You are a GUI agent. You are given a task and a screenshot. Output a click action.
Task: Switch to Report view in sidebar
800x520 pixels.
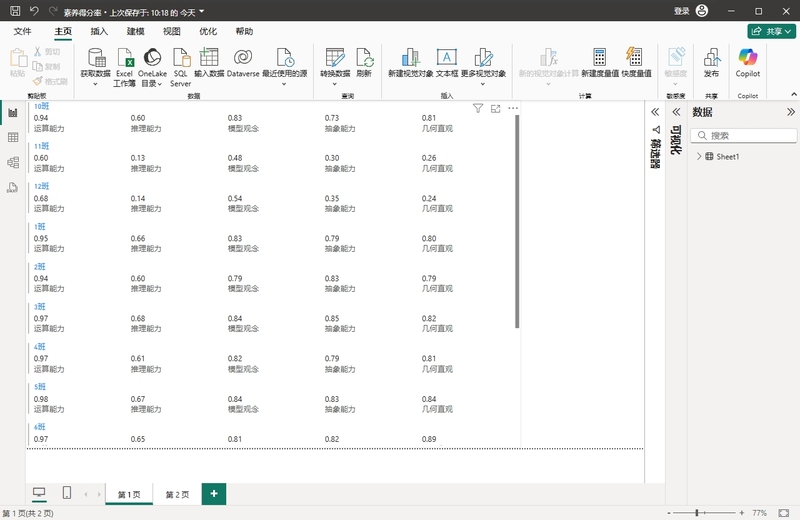(x=13, y=113)
